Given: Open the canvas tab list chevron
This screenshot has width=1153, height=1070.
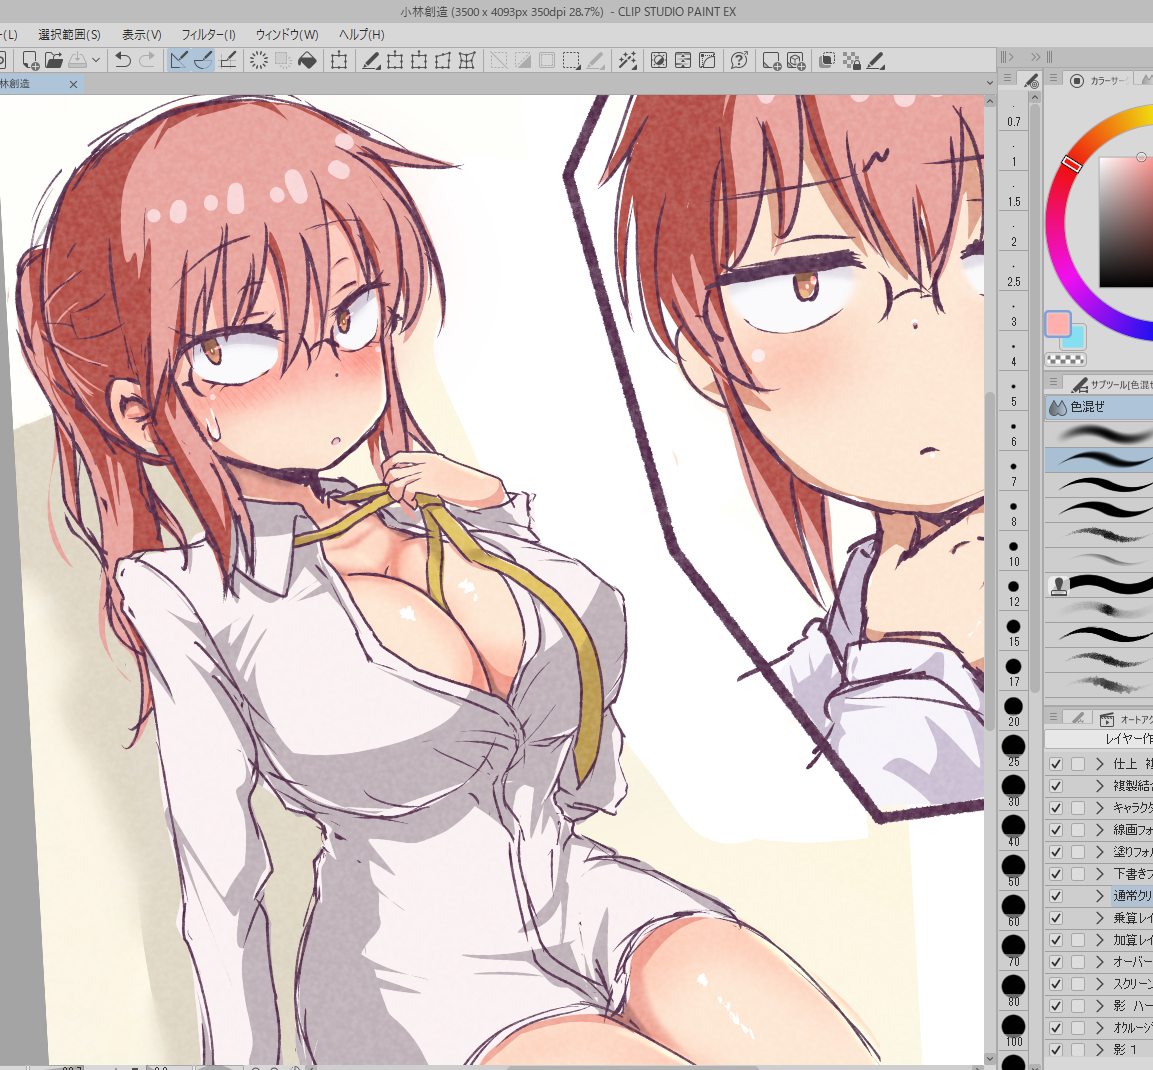Looking at the screenshot, I should [x=990, y=83].
